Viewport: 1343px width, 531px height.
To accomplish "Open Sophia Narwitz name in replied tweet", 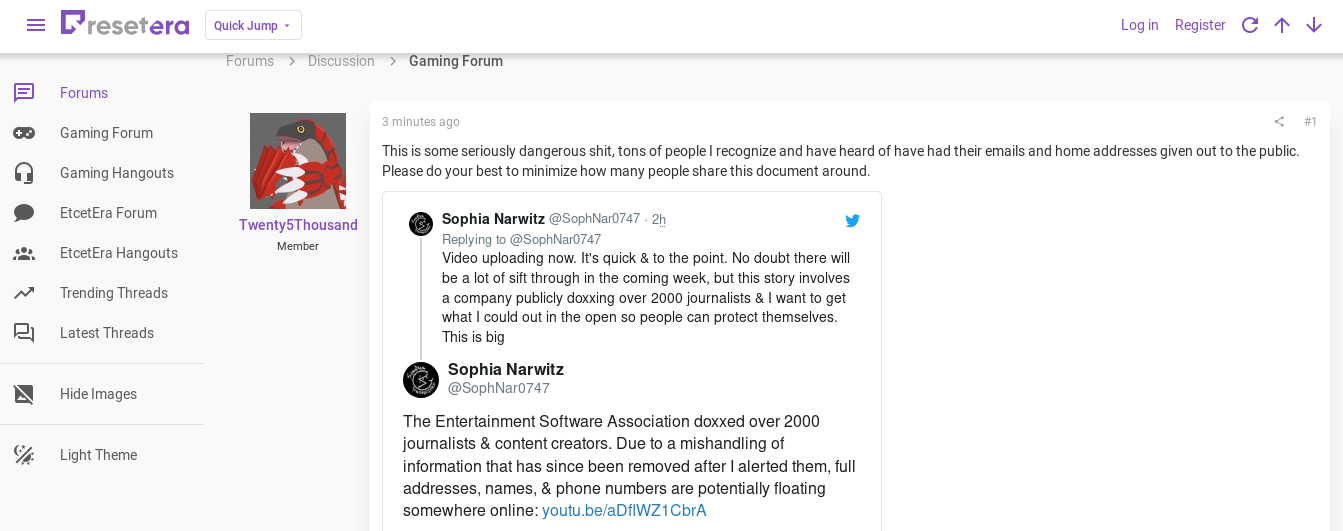I will click(x=493, y=219).
